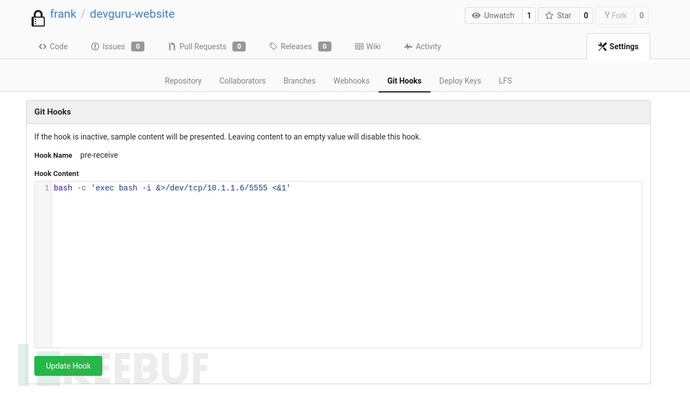This screenshot has height=393, width=690.
Task: Open Collaborators settings sub-tab
Action: [x=242, y=81]
